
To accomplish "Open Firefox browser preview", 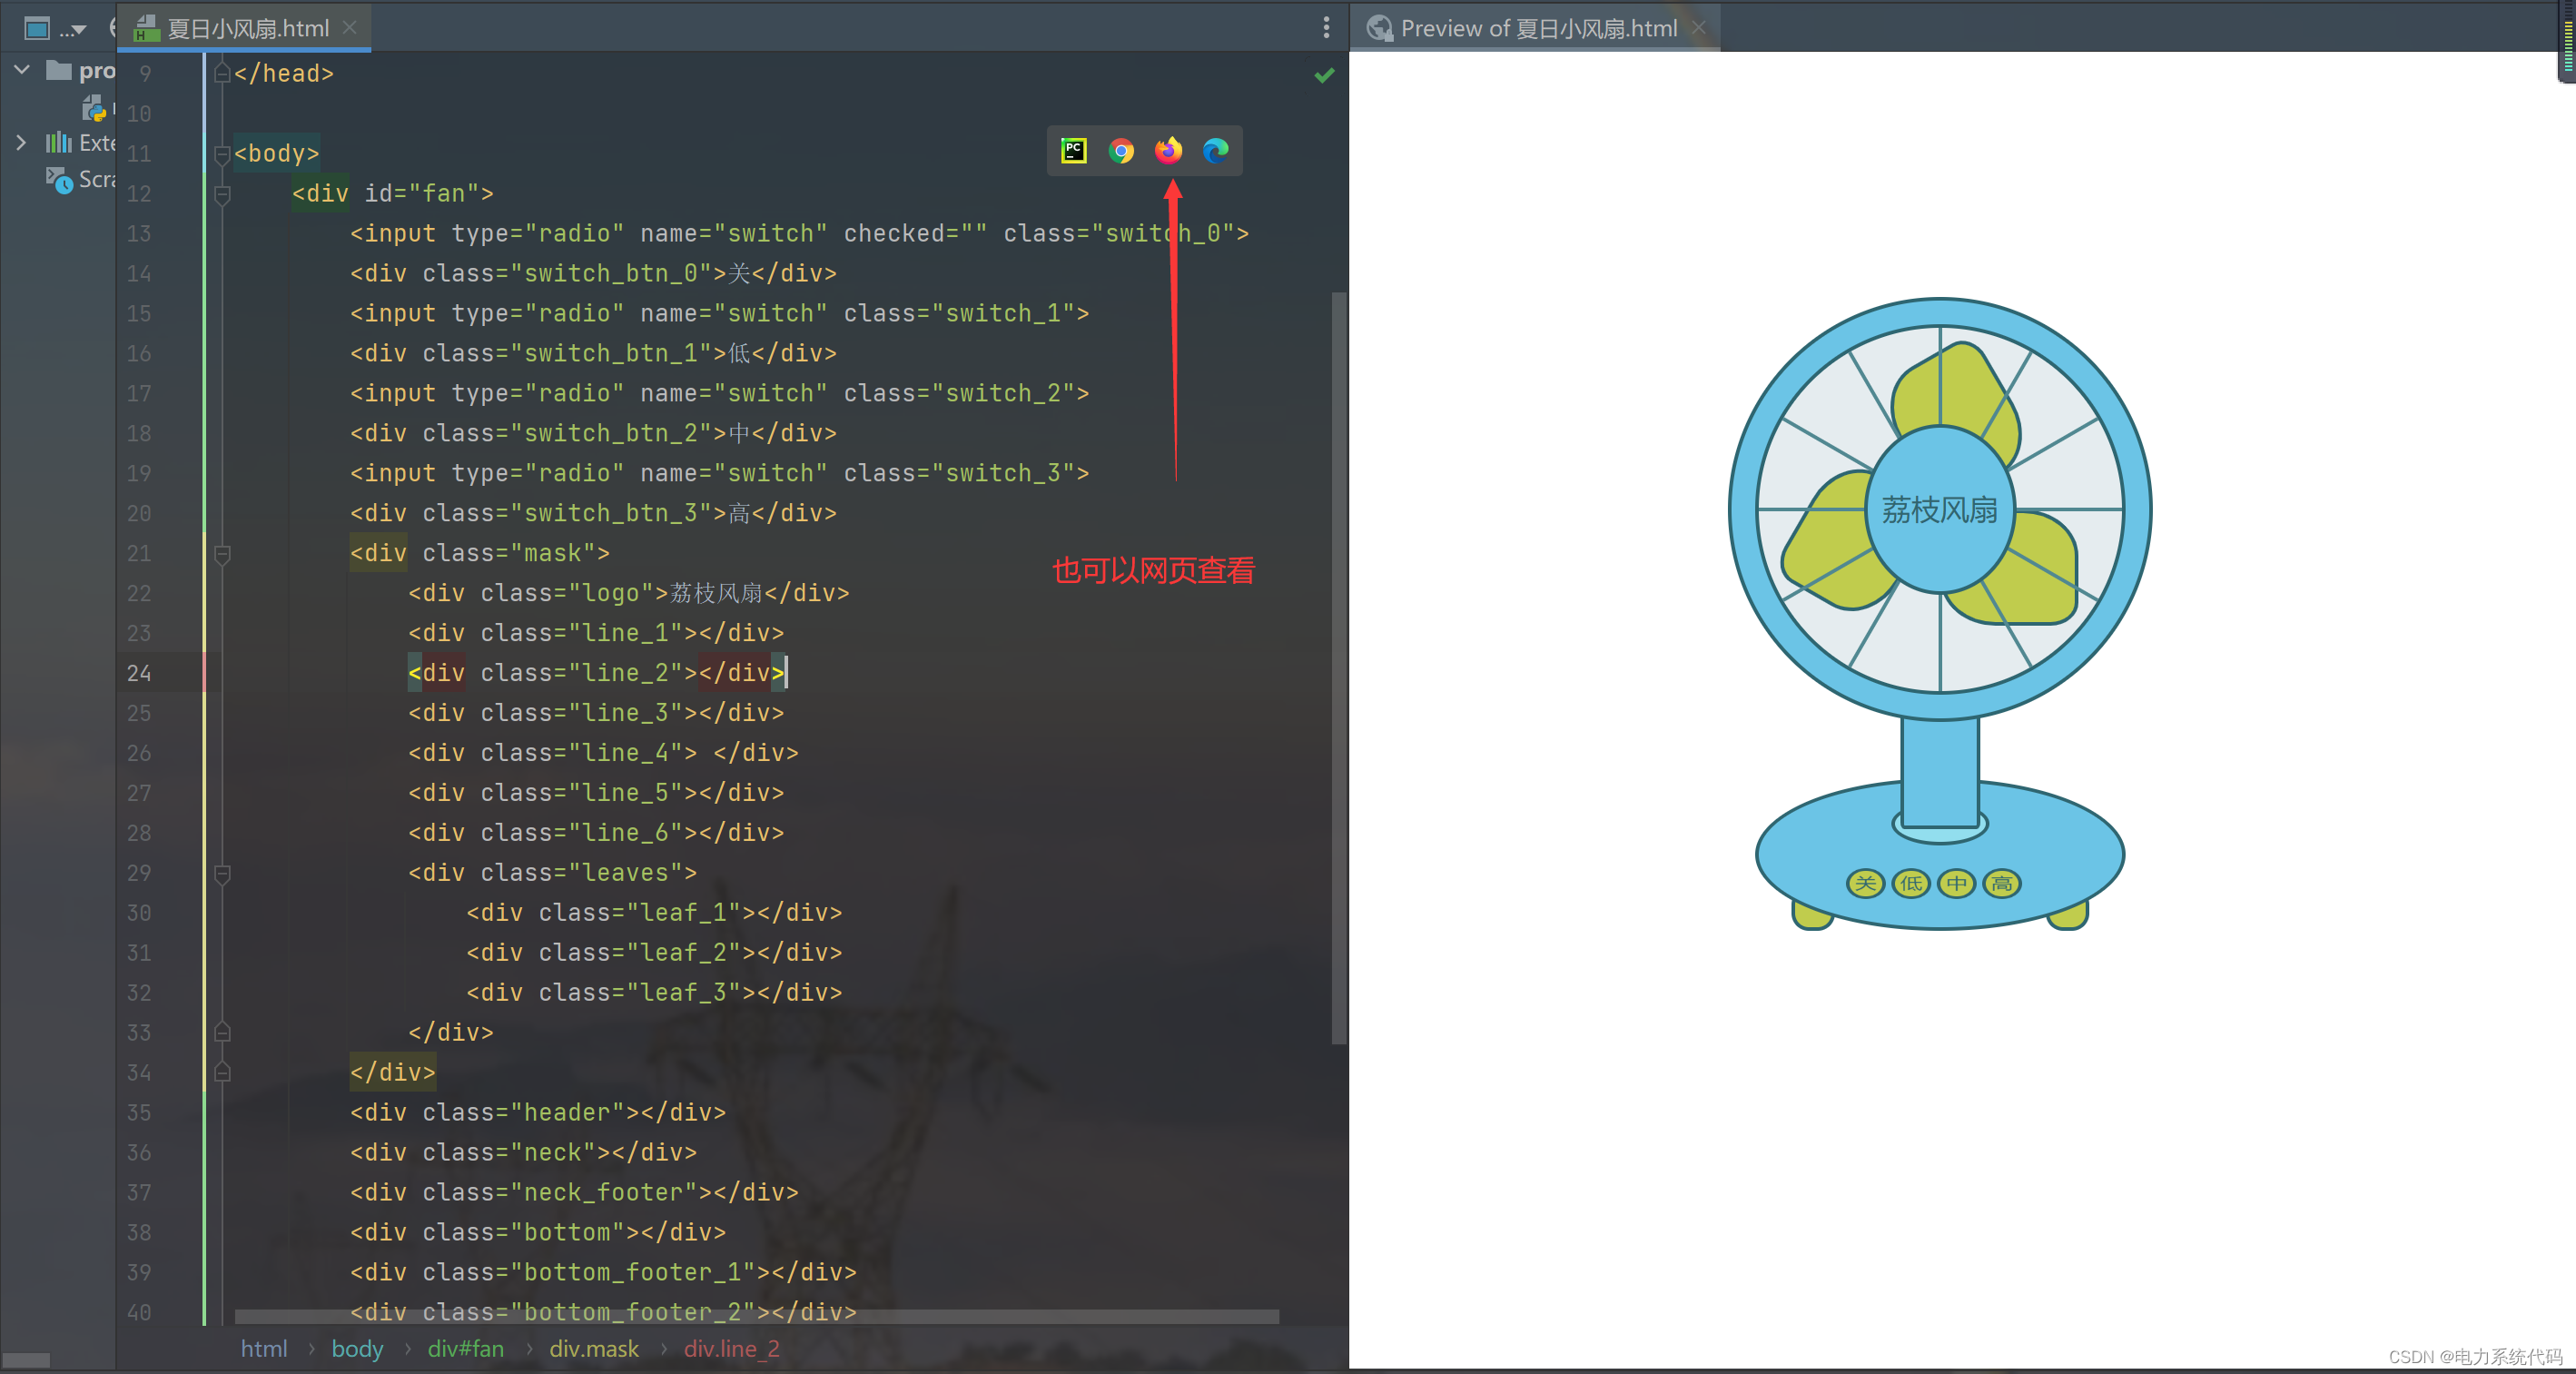I will [1167, 152].
